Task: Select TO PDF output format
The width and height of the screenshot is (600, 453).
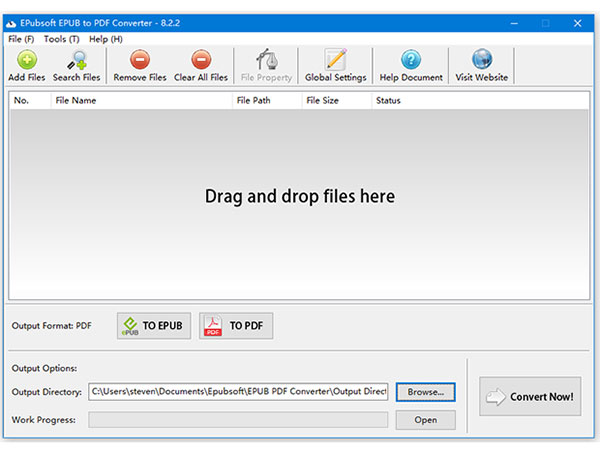Action: (x=236, y=326)
